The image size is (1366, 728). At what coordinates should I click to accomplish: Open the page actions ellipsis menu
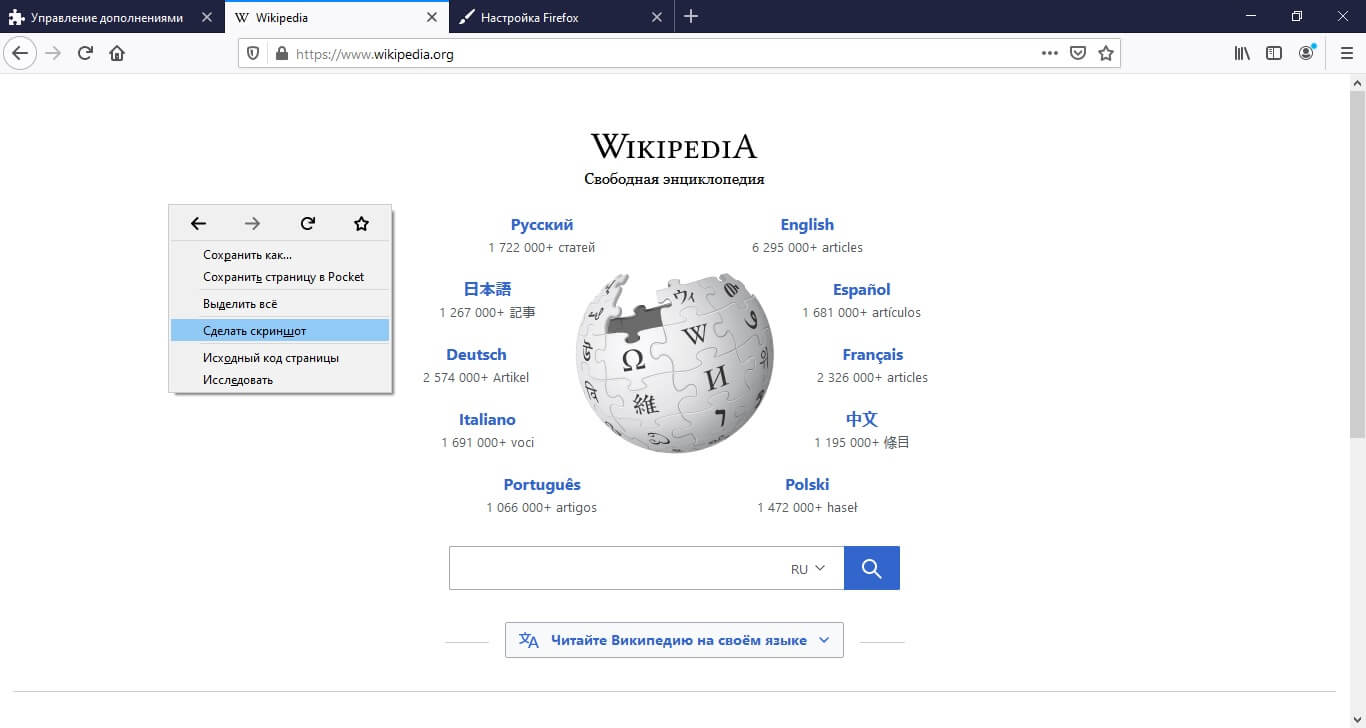[x=1049, y=53]
